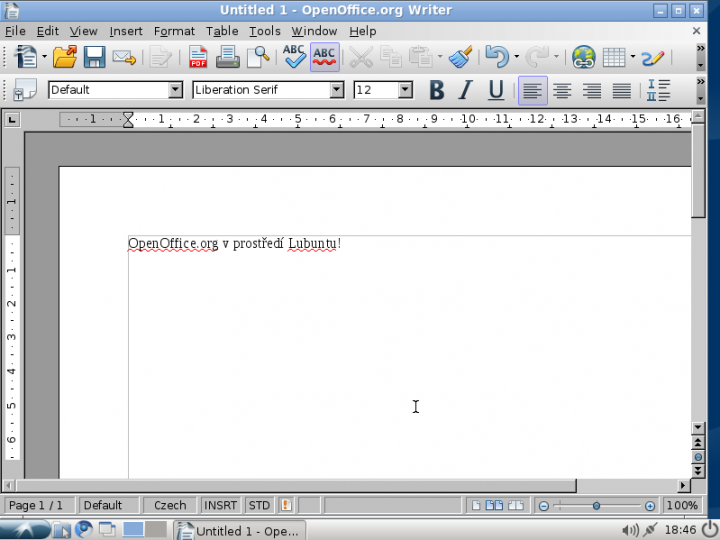Open Styles and Formatting icon
Image resolution: width=720 pixels, height=540 pixels.
click(25, 89)
